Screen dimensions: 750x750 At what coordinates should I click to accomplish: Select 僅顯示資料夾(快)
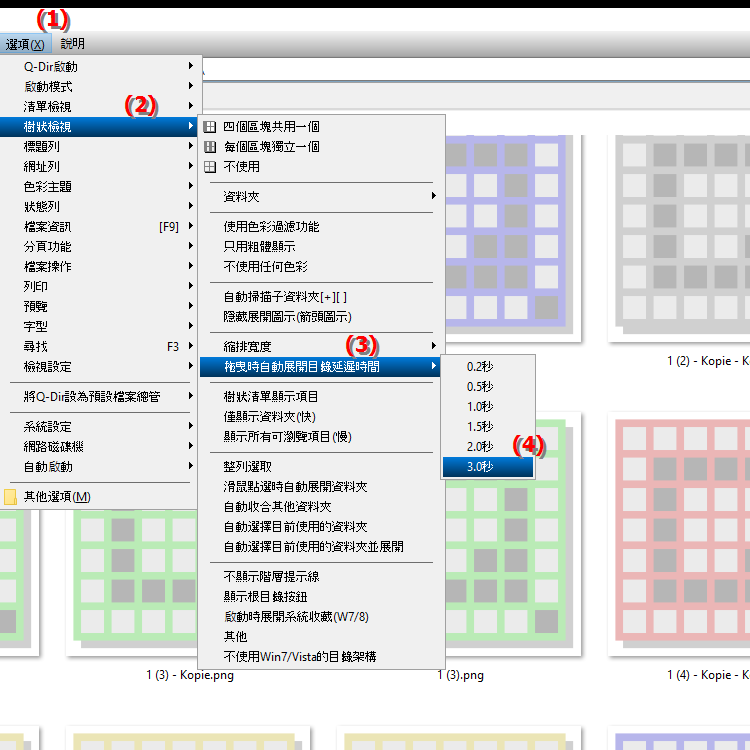point(322,417)
